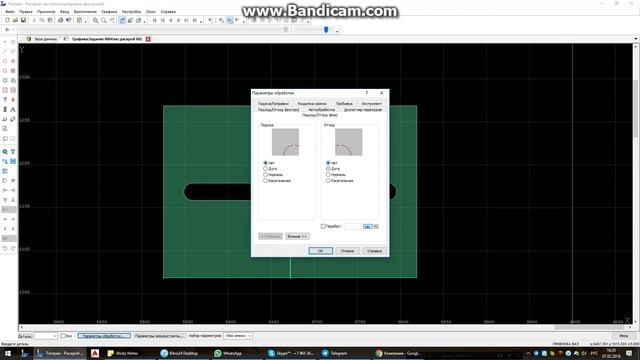Viewport: 640px width, 360px height.
Task: Select 'Нормаль' radio under Отход
Action: point(328,174)
